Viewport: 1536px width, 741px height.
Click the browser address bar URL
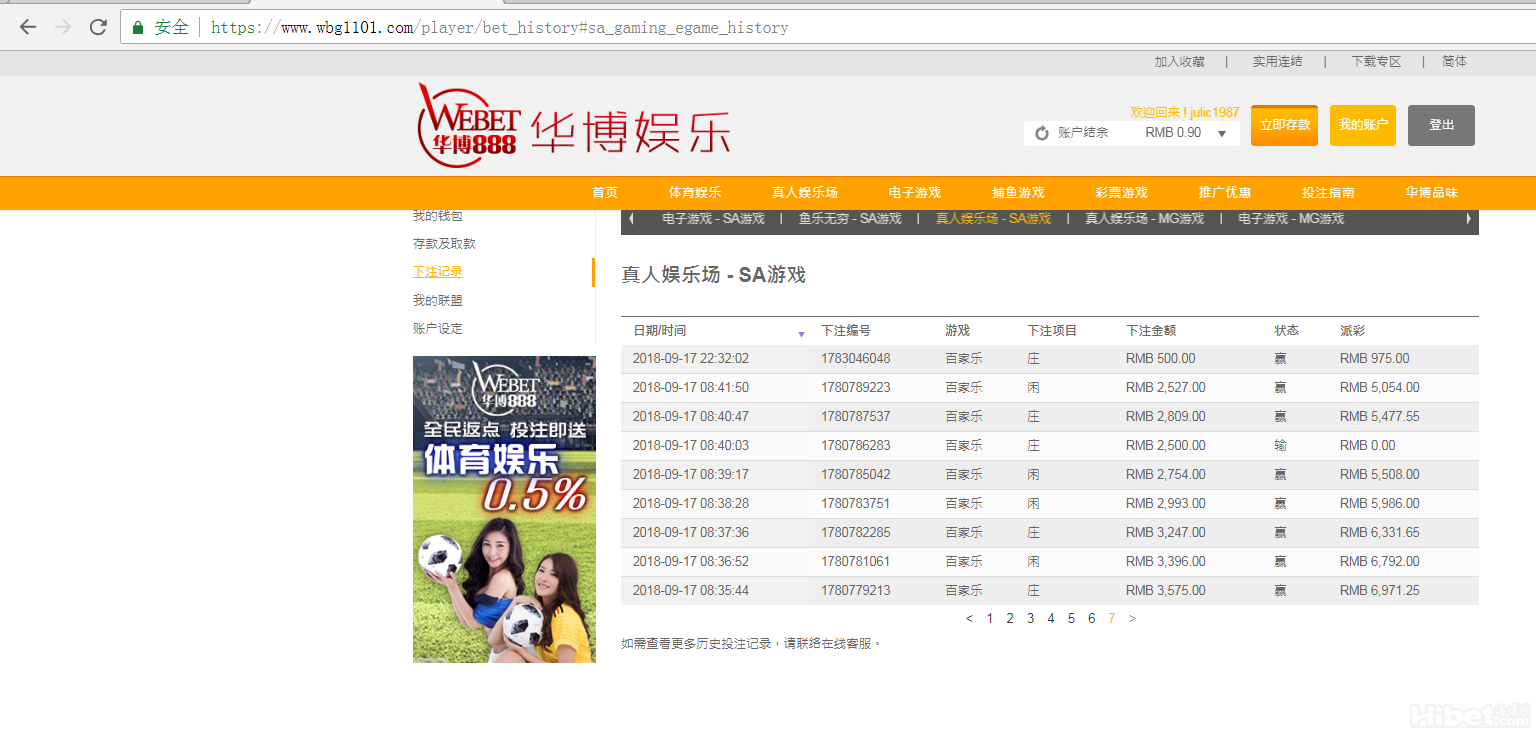(500, 28)
